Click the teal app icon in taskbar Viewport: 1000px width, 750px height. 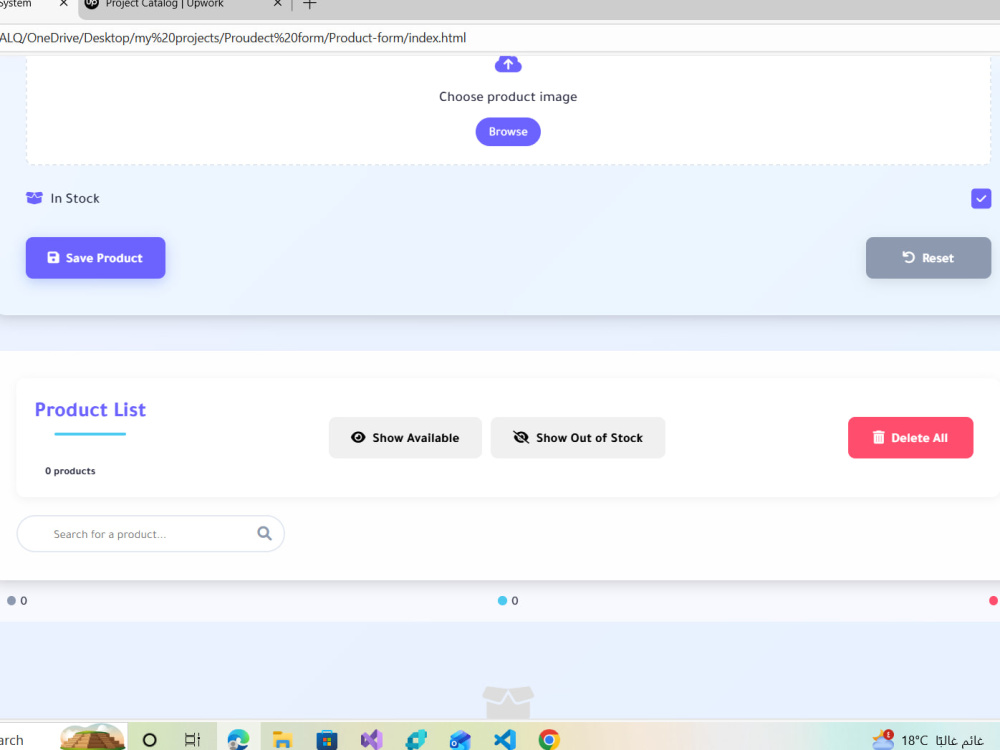coord(416,740)
